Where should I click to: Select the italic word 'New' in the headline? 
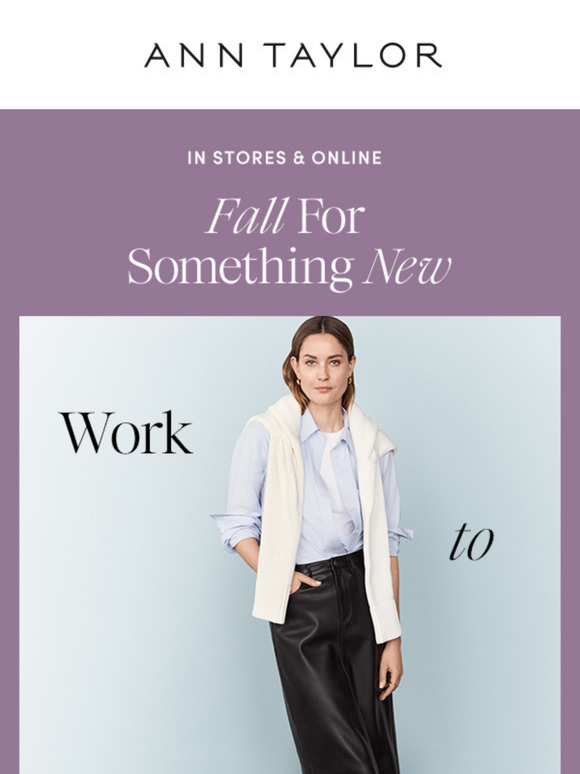click(x=407, y=267)
